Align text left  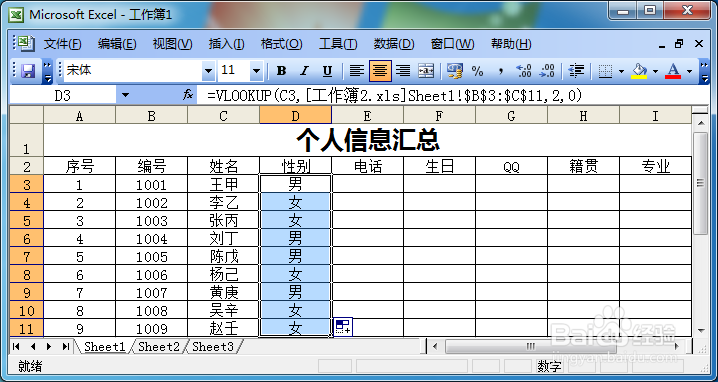tap(357, 71)
